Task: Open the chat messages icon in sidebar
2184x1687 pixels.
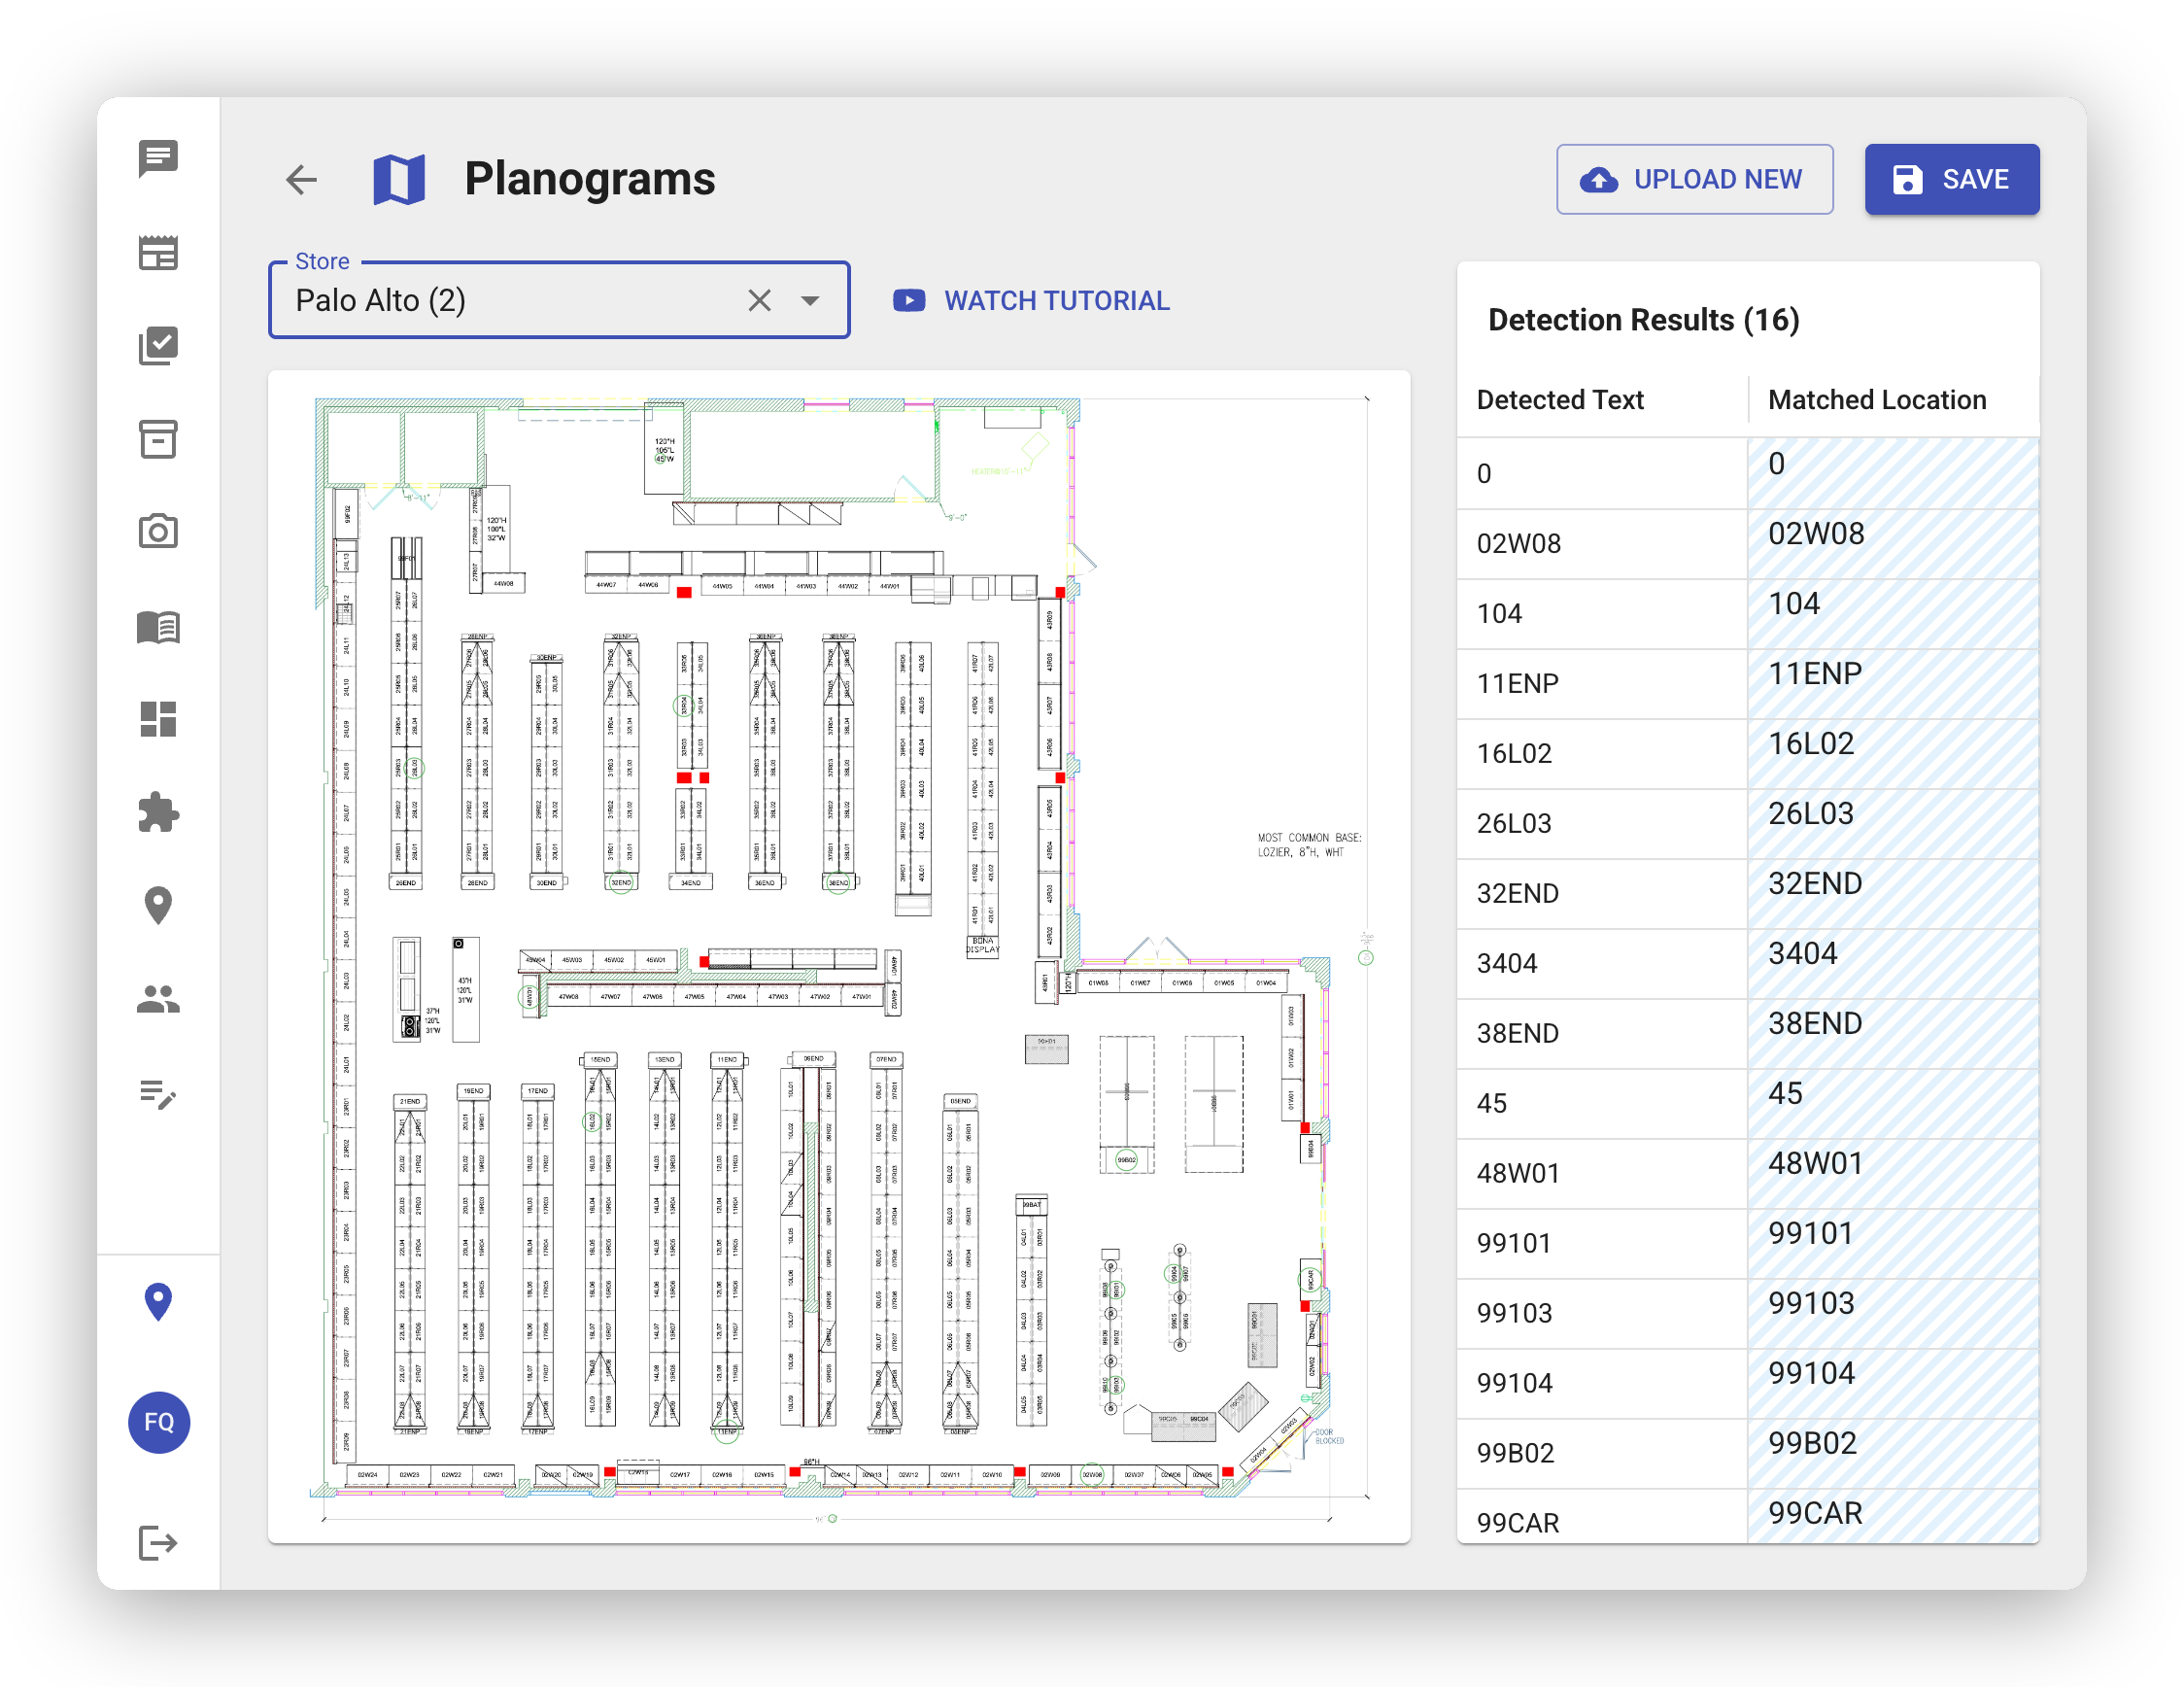Action: click(158, 158)
